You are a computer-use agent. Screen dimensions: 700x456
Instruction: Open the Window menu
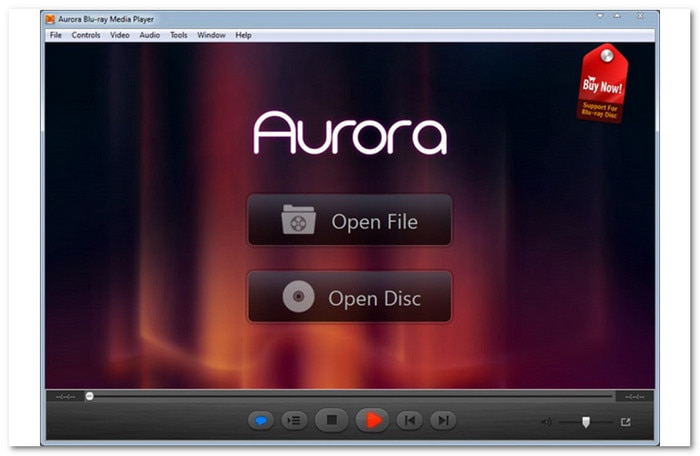[211, 35]
